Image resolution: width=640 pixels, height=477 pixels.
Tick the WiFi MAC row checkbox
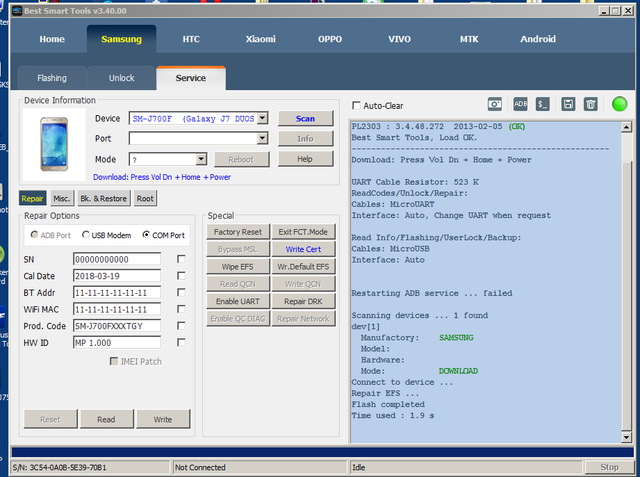[181, 309]
